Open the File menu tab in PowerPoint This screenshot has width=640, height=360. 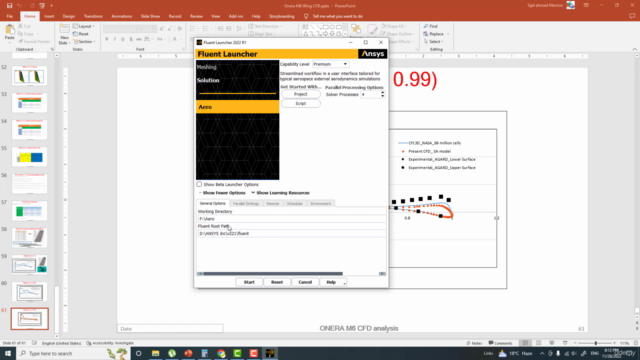point(10,16)
